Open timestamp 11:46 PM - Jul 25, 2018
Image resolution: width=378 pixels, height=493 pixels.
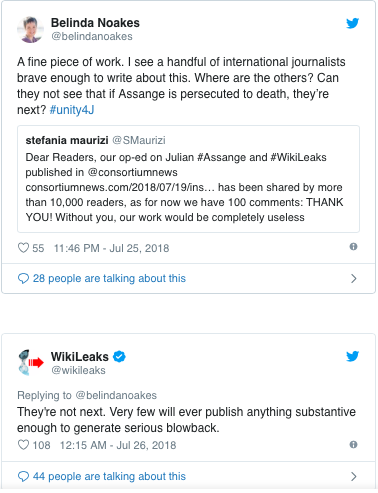tap(111, 248)
